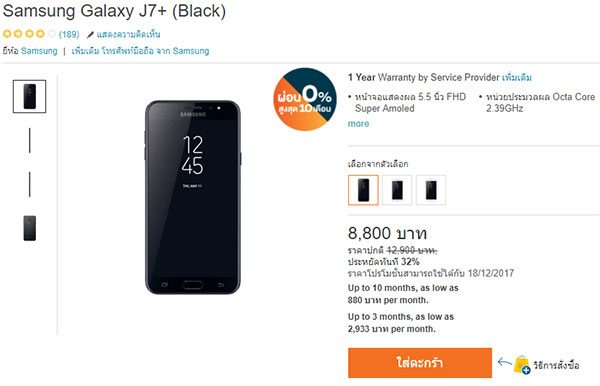The height and width of the screenshot is (386, 600).
Task: Click the blue arrow beside cart button
Action: [504, 362]
